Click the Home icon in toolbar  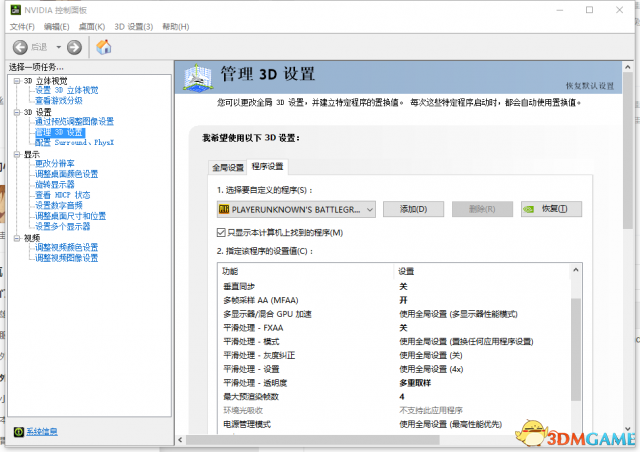(103, 47)
